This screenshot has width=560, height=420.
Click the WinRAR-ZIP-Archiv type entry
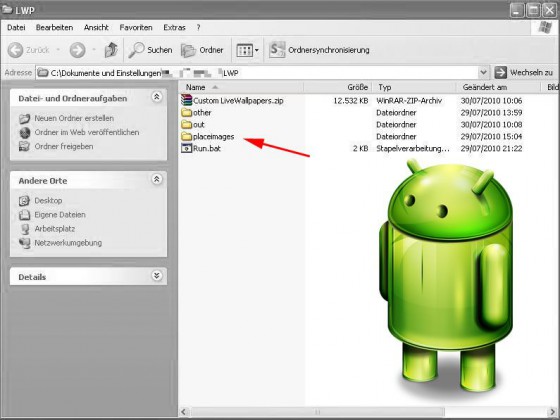[409, 101]
